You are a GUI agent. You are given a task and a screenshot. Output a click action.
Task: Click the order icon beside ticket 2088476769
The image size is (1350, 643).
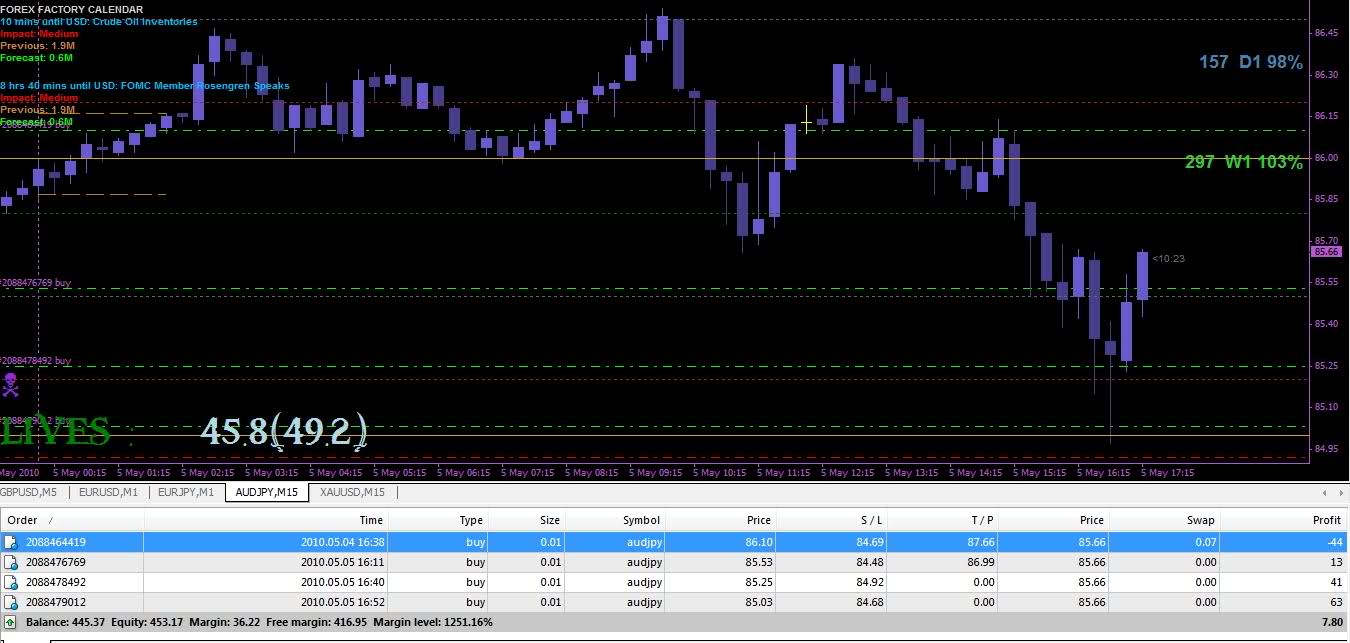click(11, 562)
